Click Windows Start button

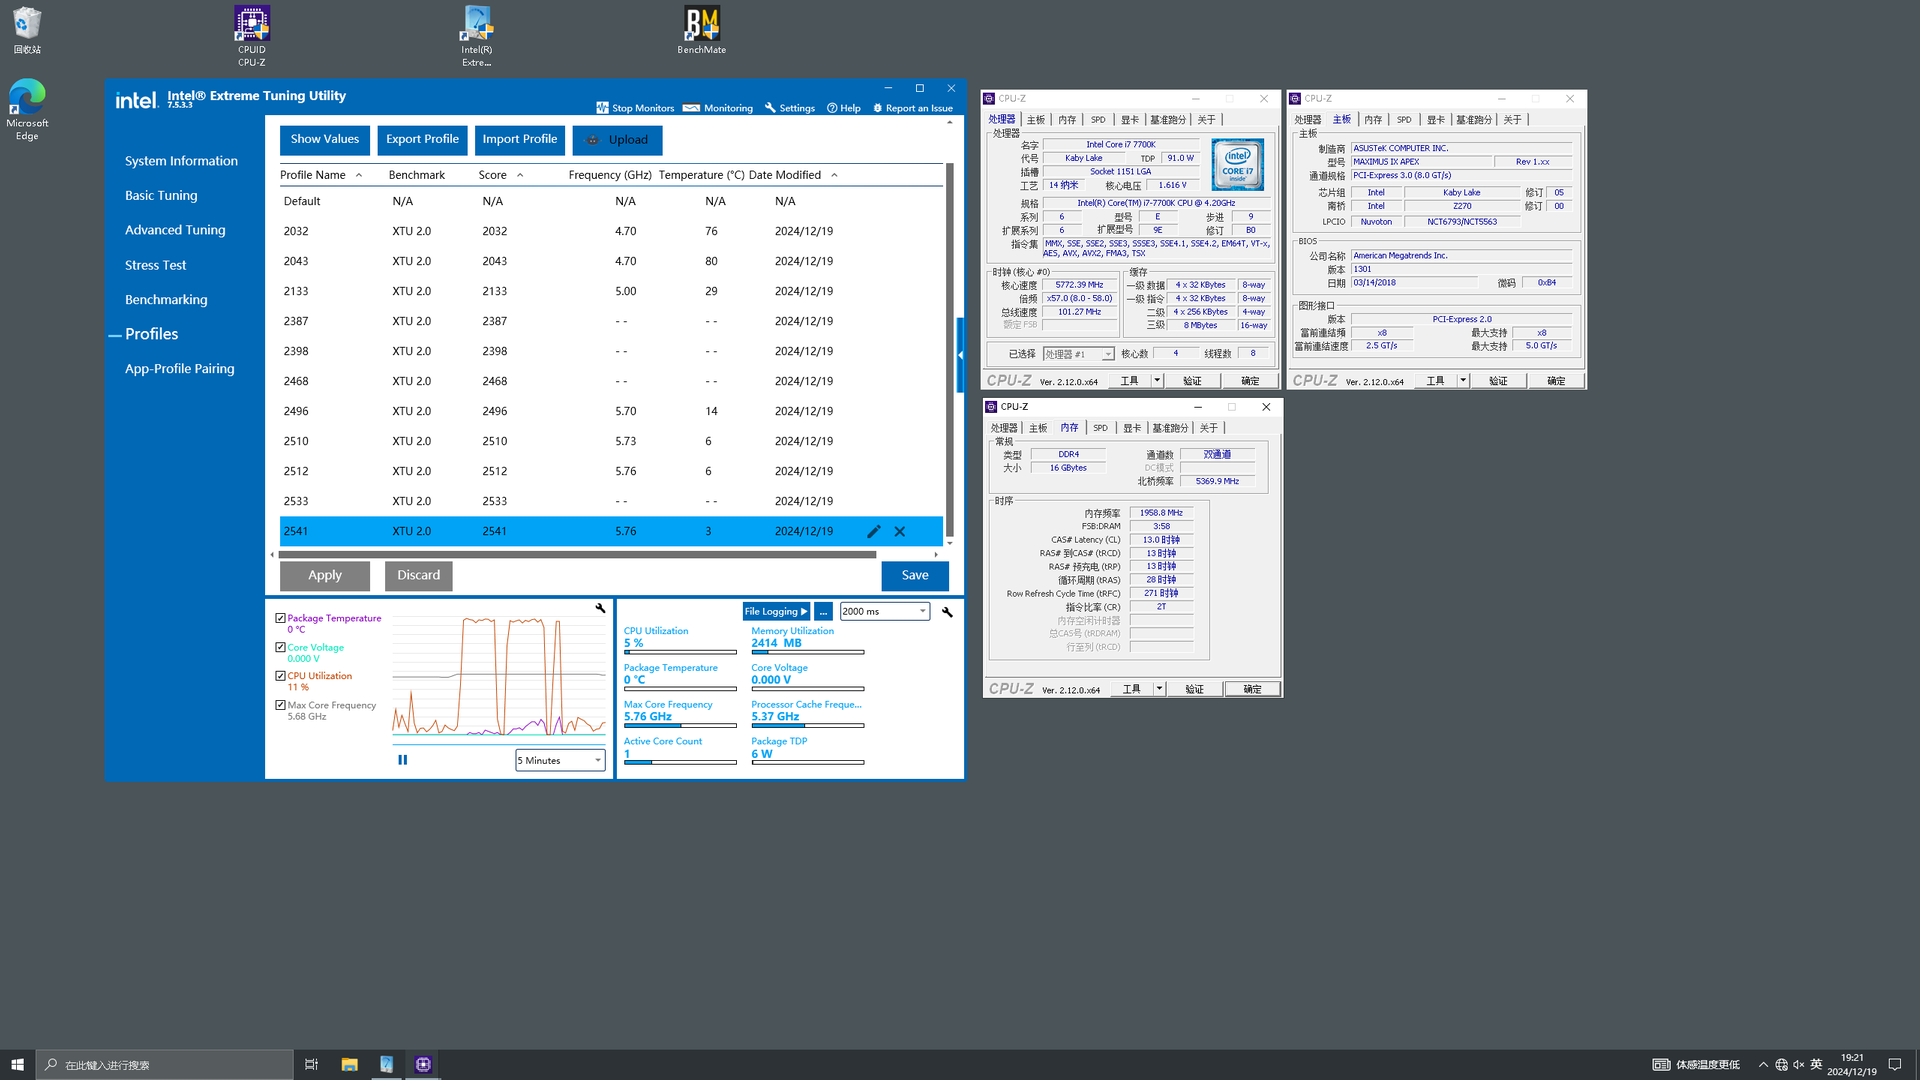click(x=17, y=1064)
